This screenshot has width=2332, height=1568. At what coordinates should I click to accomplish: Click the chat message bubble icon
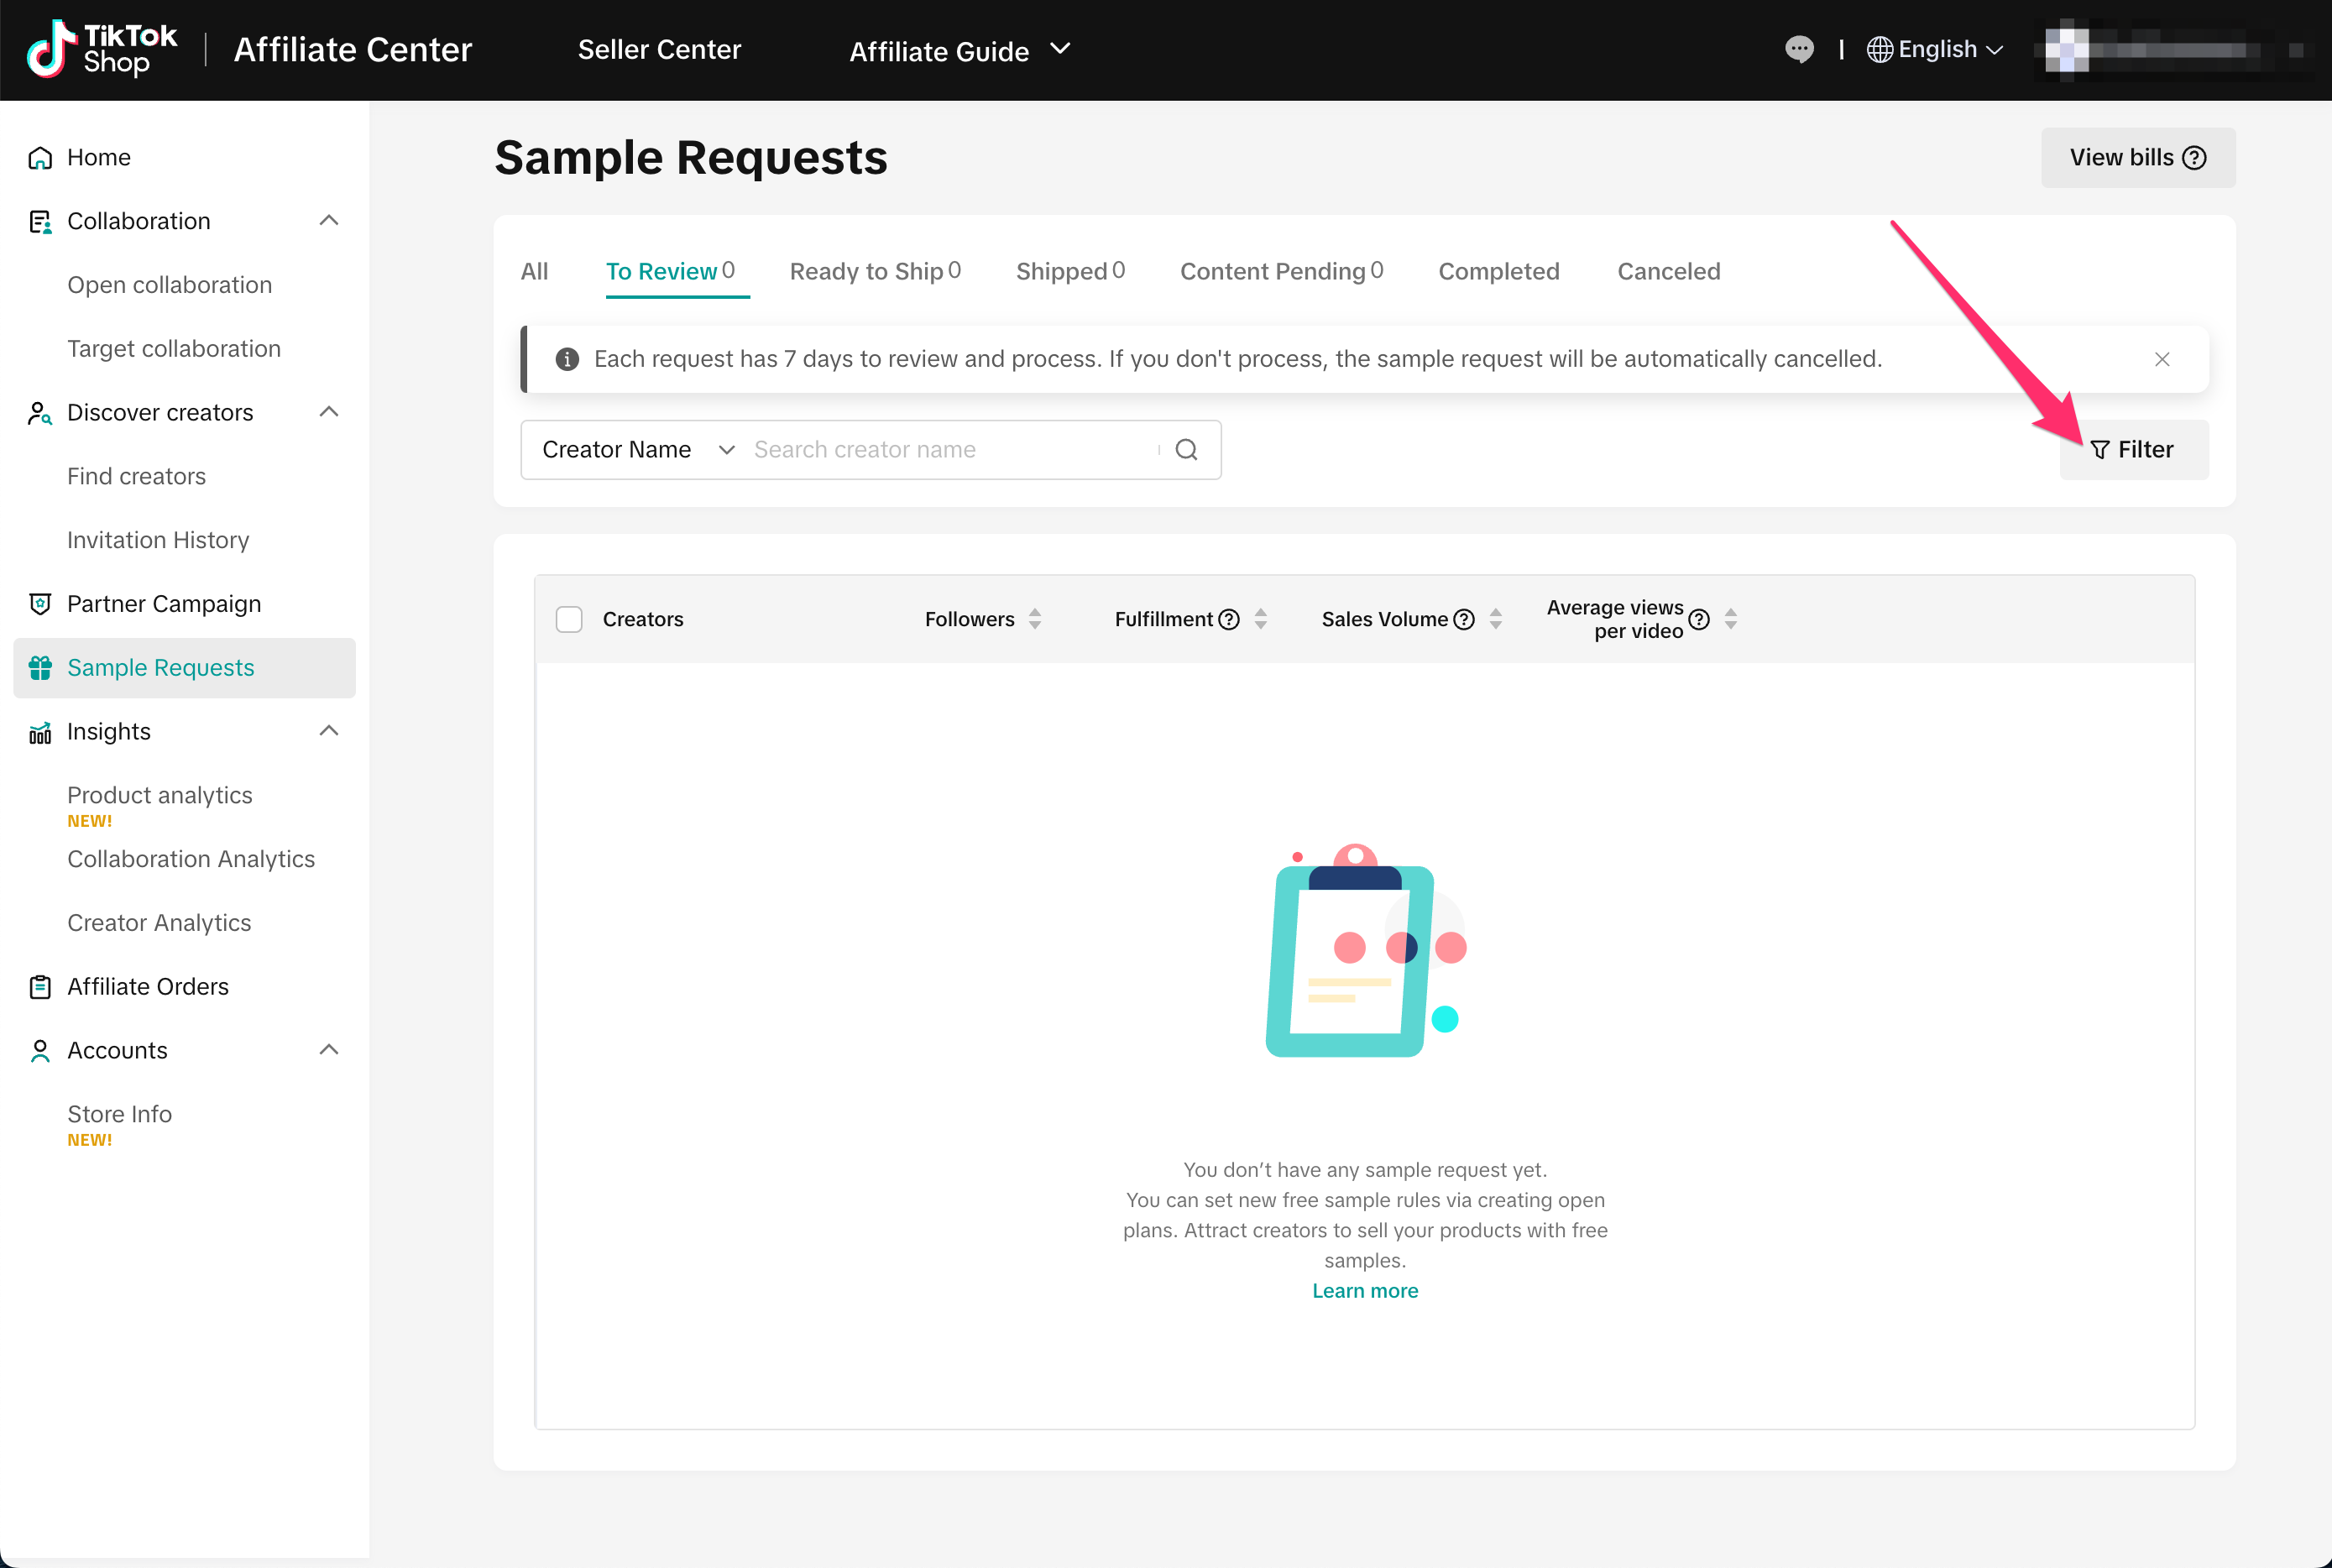click(1798, 49)
